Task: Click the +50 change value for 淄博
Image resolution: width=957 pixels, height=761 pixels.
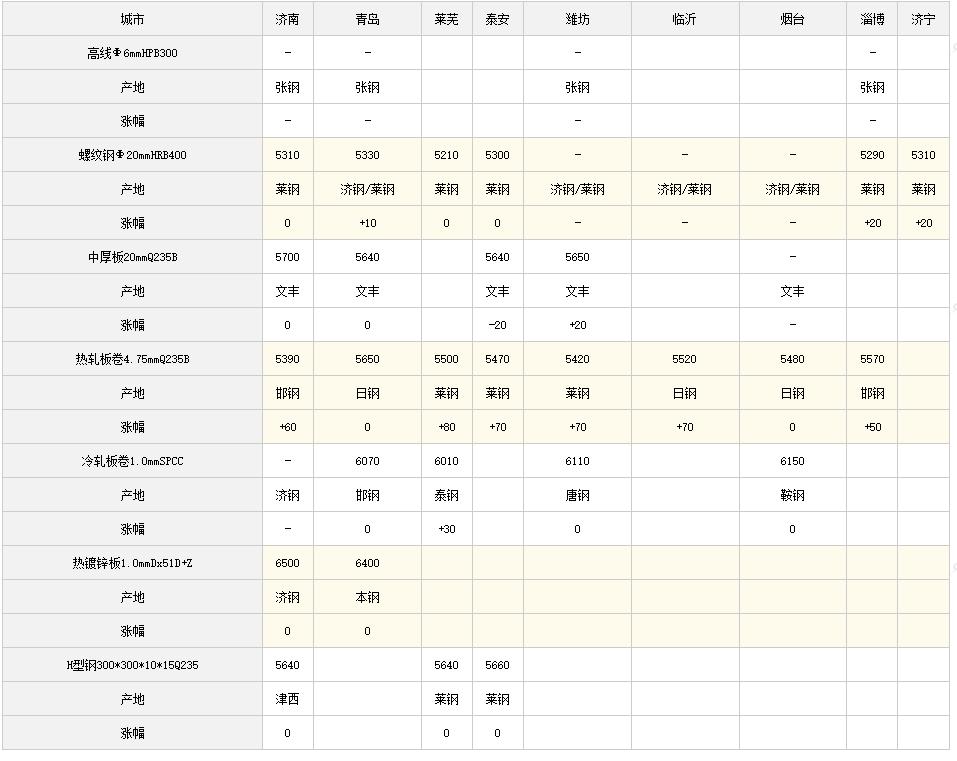Action: pyautogui.click(x=872, y=427)
